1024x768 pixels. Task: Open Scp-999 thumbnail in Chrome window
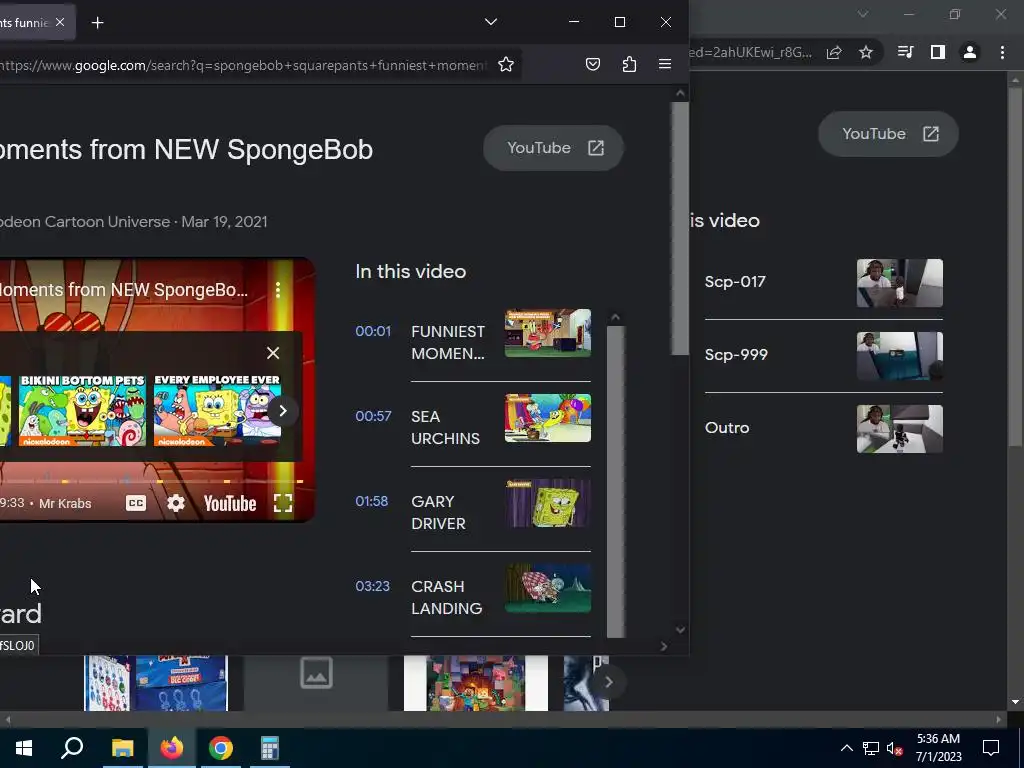900,356
